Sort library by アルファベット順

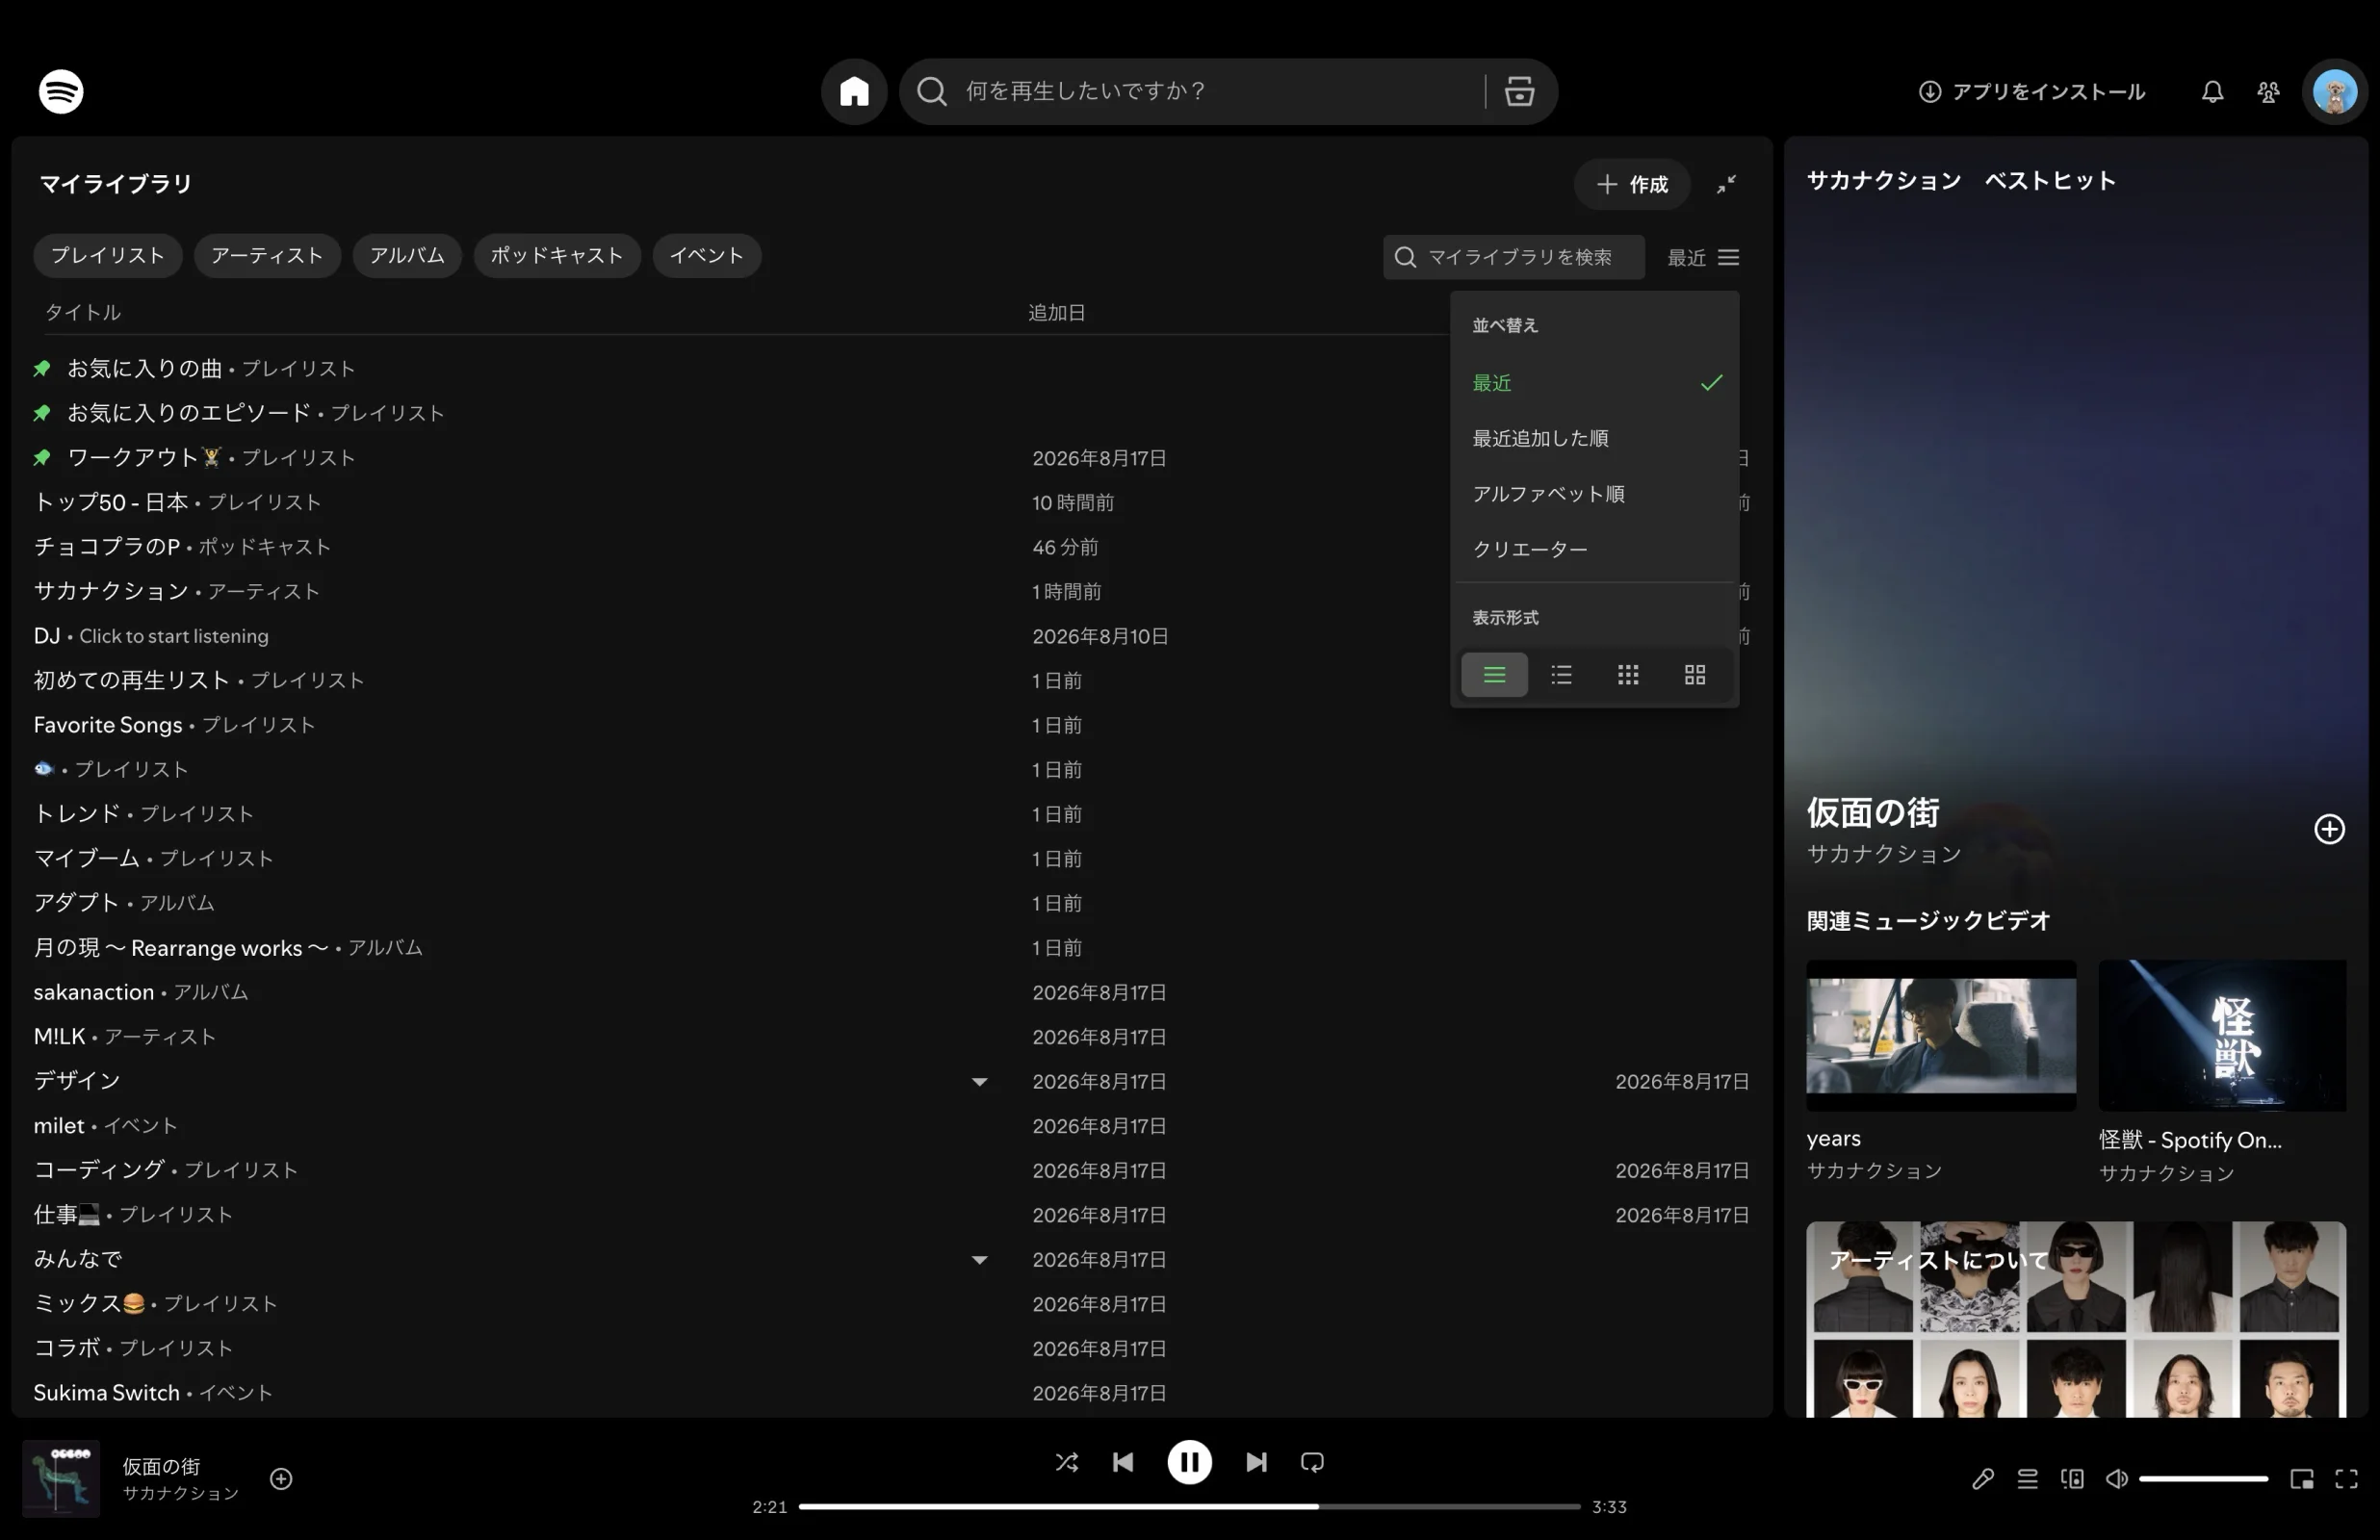[x=1594, y=494]
